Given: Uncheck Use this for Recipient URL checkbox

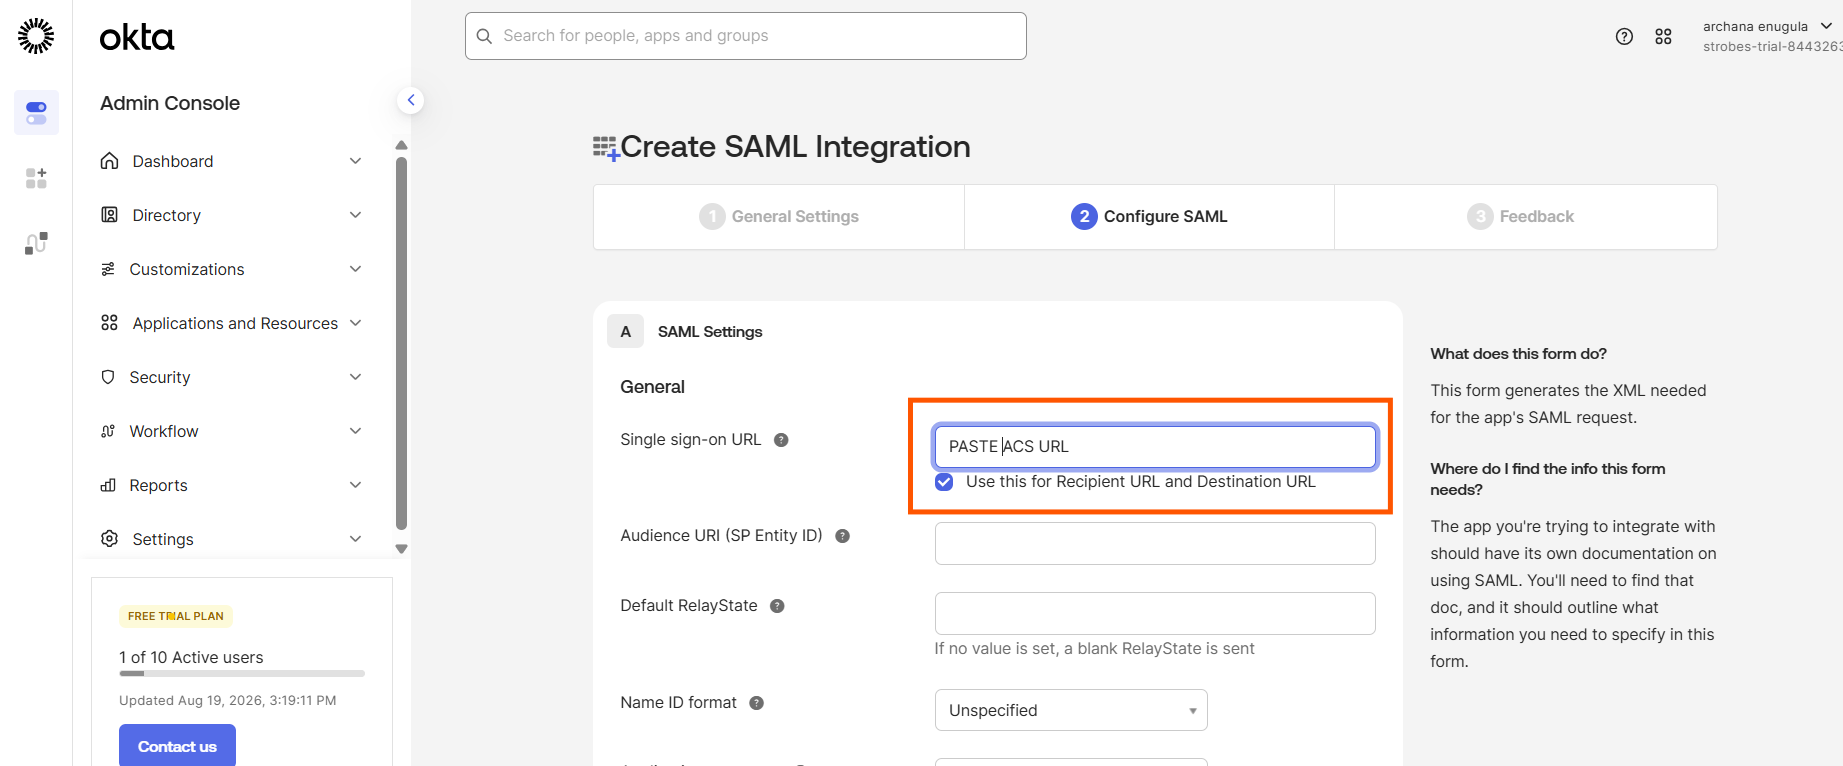Looking at the screenshot, I should 944,482.
